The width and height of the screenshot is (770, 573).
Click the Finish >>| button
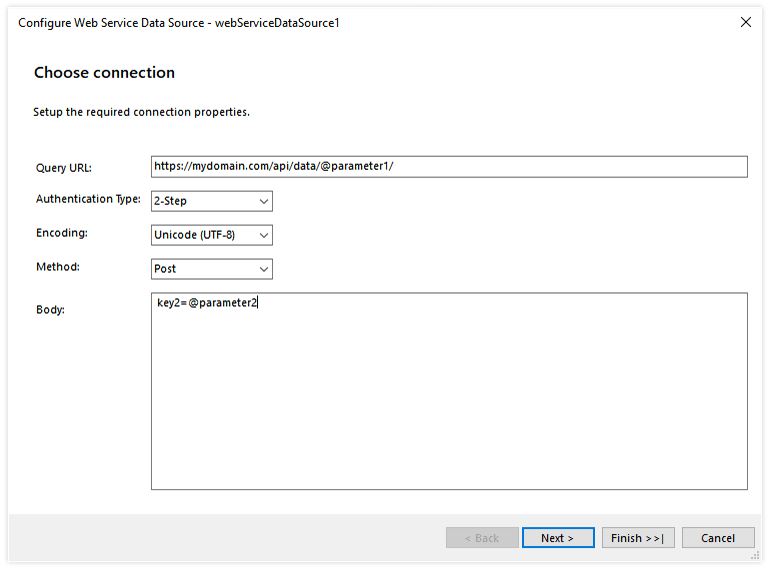point(638,538)
